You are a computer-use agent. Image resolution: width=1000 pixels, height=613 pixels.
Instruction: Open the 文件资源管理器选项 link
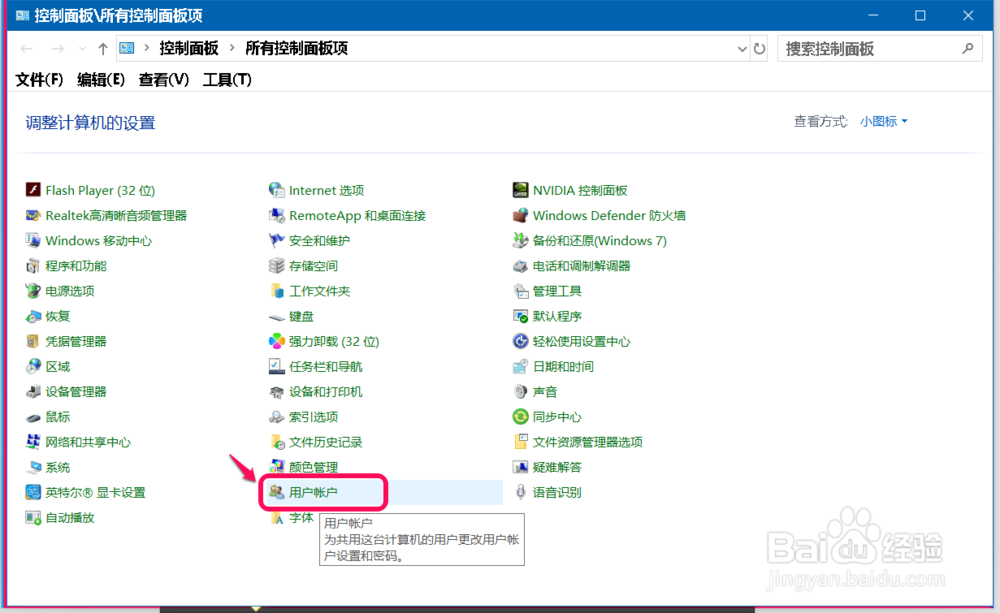587,442
